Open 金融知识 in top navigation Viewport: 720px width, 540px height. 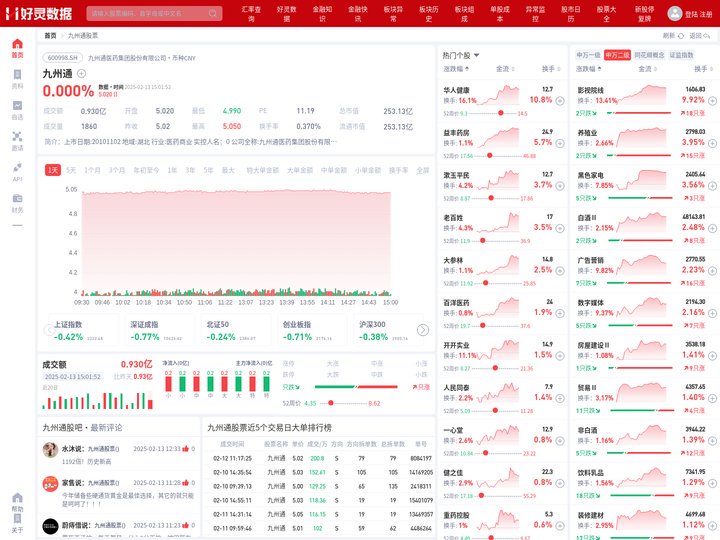(322, 14)
